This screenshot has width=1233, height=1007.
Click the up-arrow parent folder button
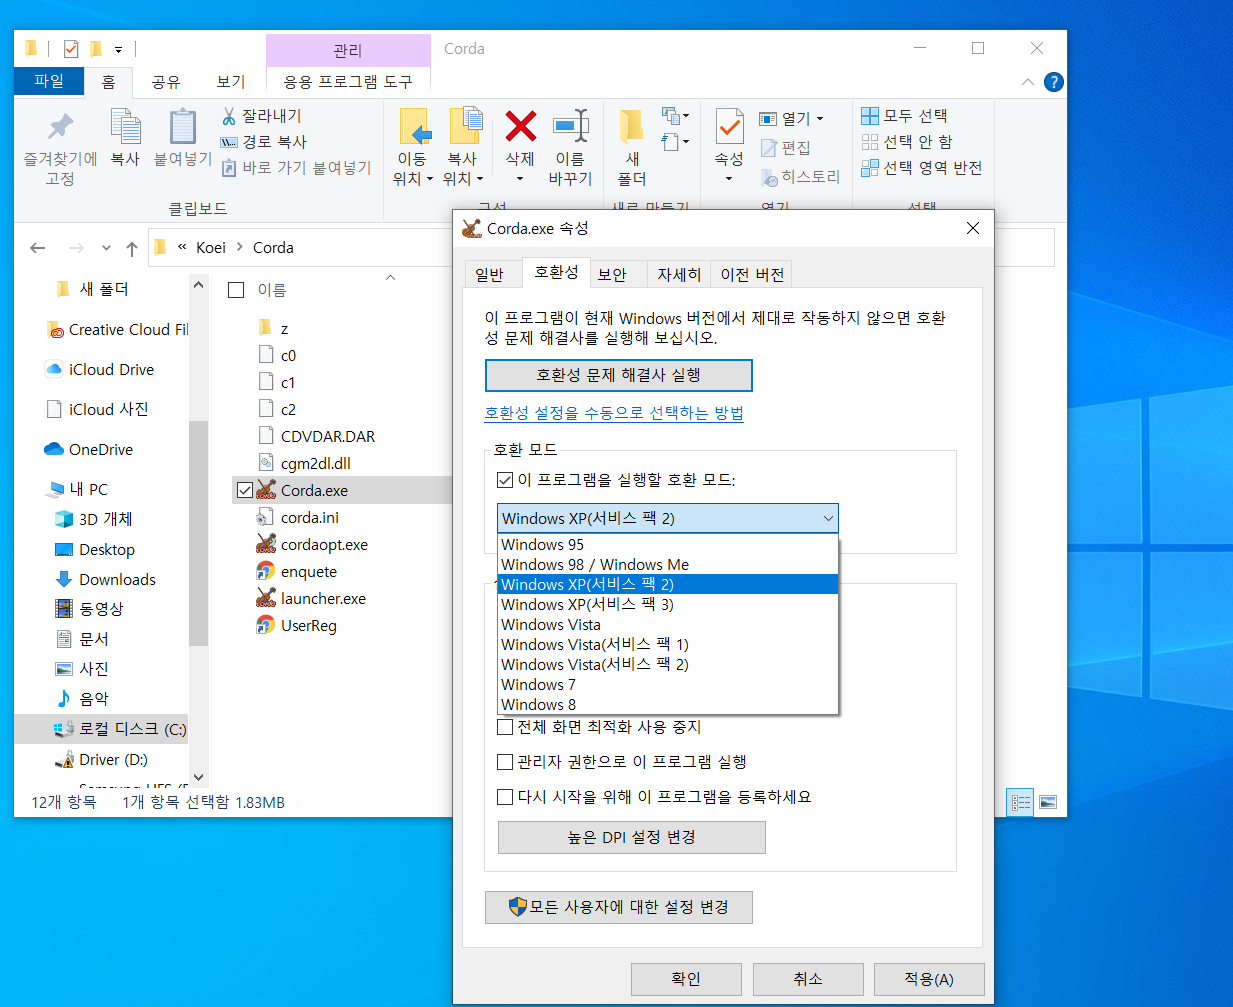(132, 248)
